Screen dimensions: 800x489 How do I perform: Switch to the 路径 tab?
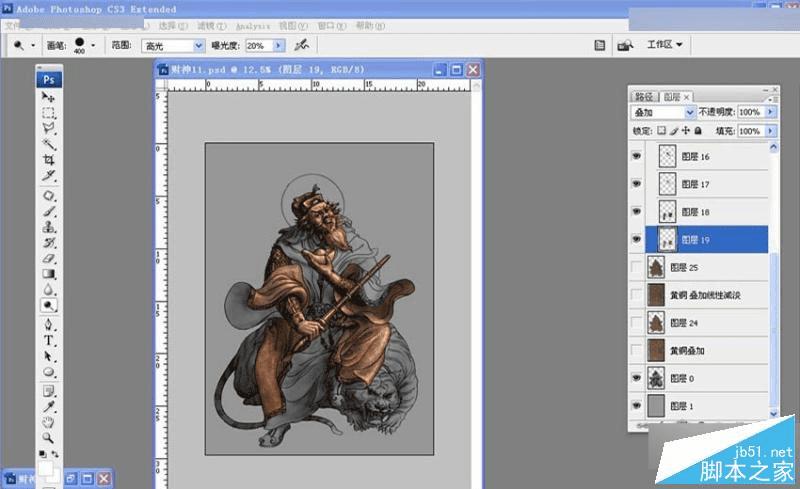[x=645, y=97]
